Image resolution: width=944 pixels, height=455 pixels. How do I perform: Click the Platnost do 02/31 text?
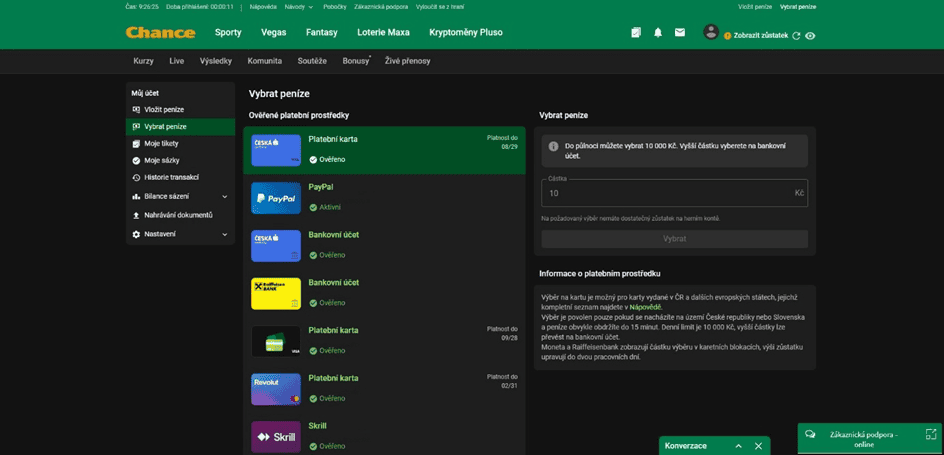502,381
